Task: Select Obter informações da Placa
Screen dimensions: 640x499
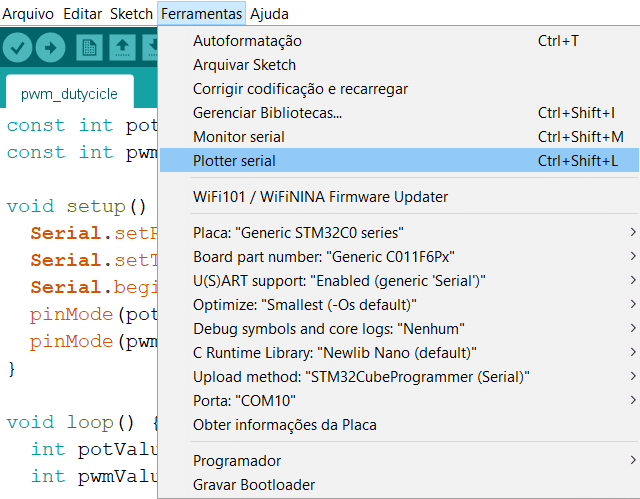Action: (284, 425)
